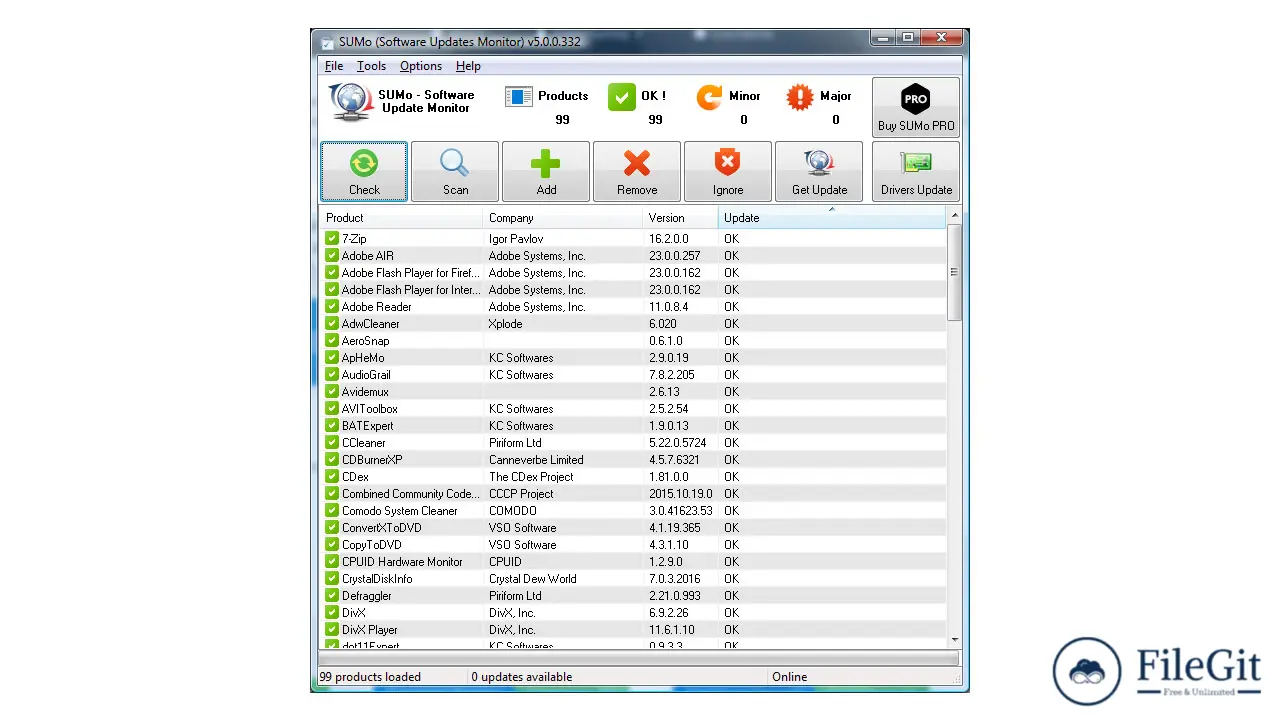Select the ApHeMo row

click(x=632, y=358)
